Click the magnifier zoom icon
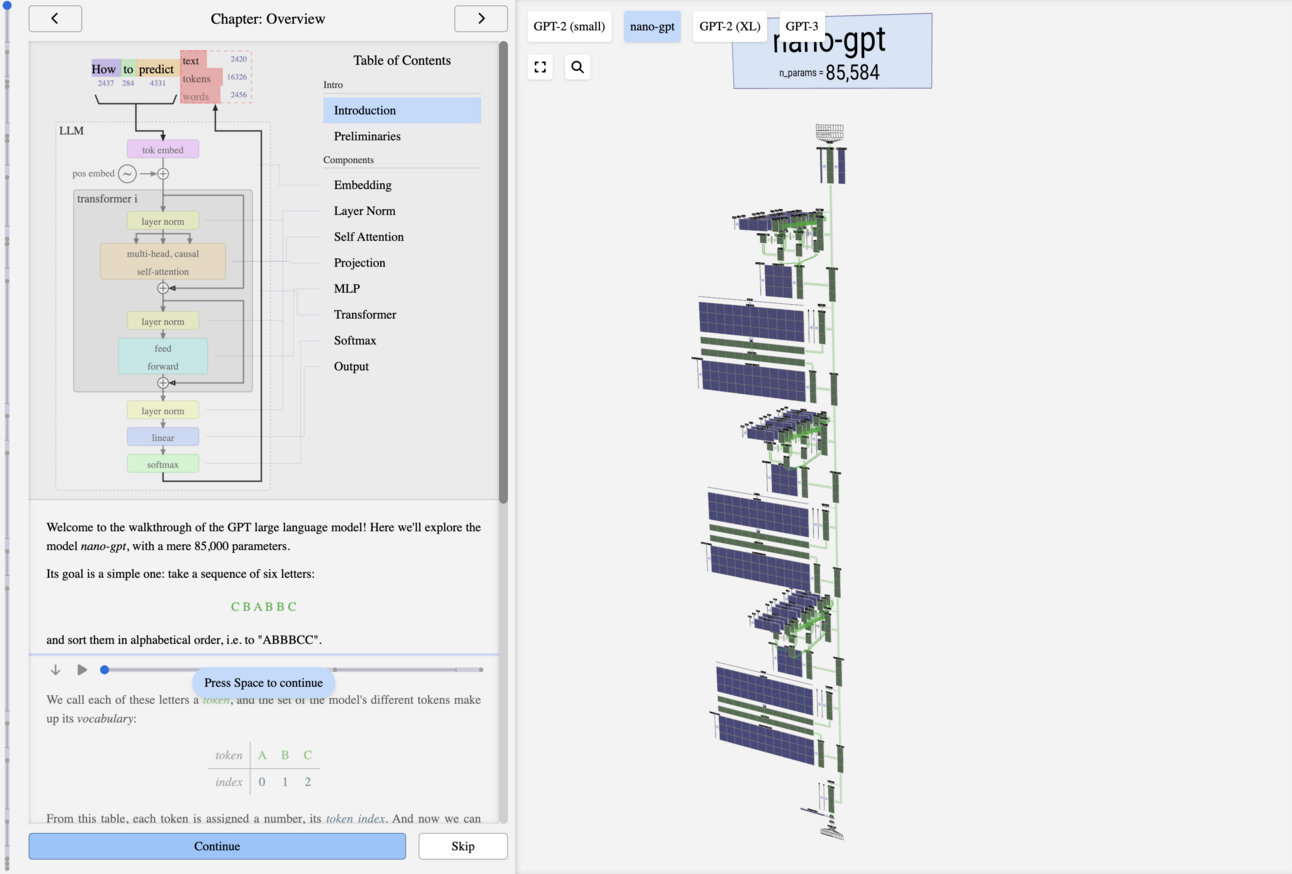Screen dimensions: 1292x874 (x=577, y=67)
